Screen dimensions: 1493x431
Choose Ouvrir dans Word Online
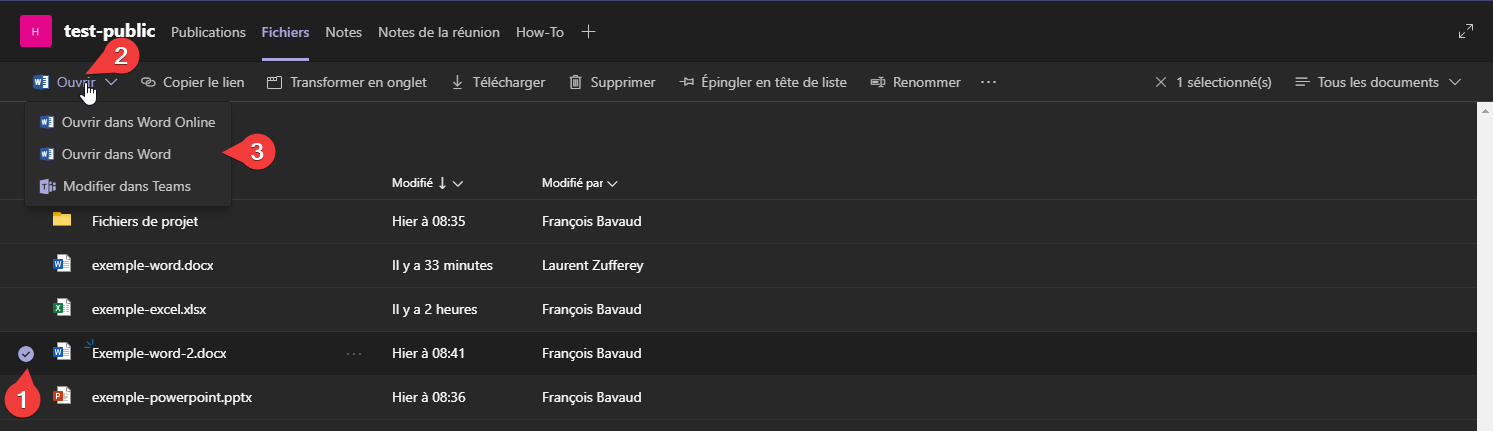138,122
